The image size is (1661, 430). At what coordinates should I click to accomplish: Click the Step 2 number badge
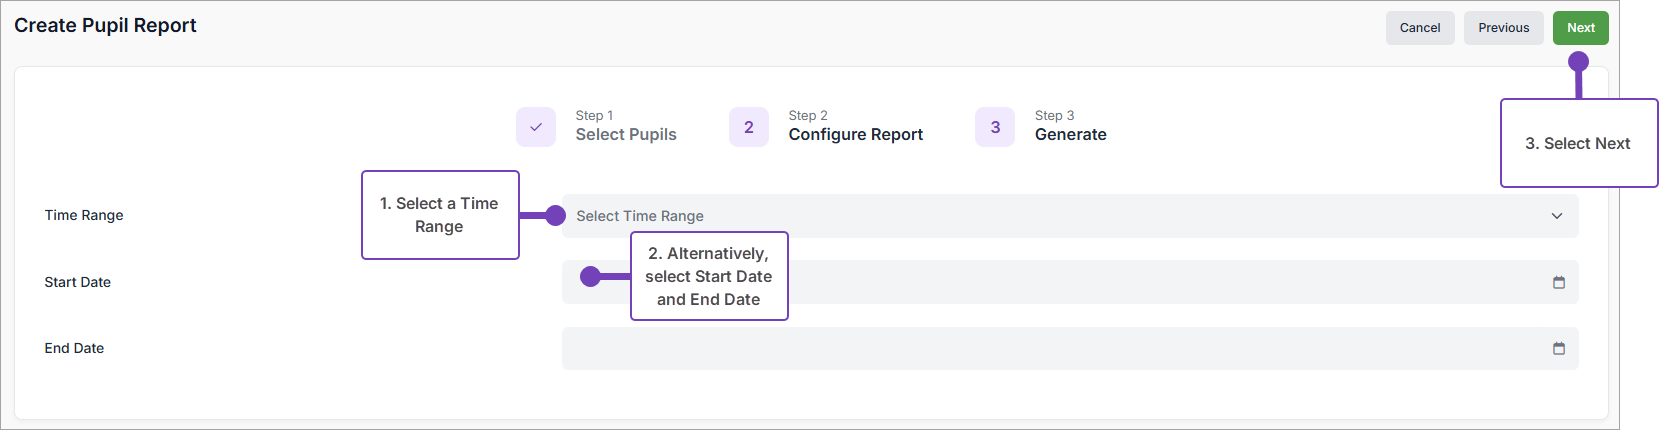point(748,127)
